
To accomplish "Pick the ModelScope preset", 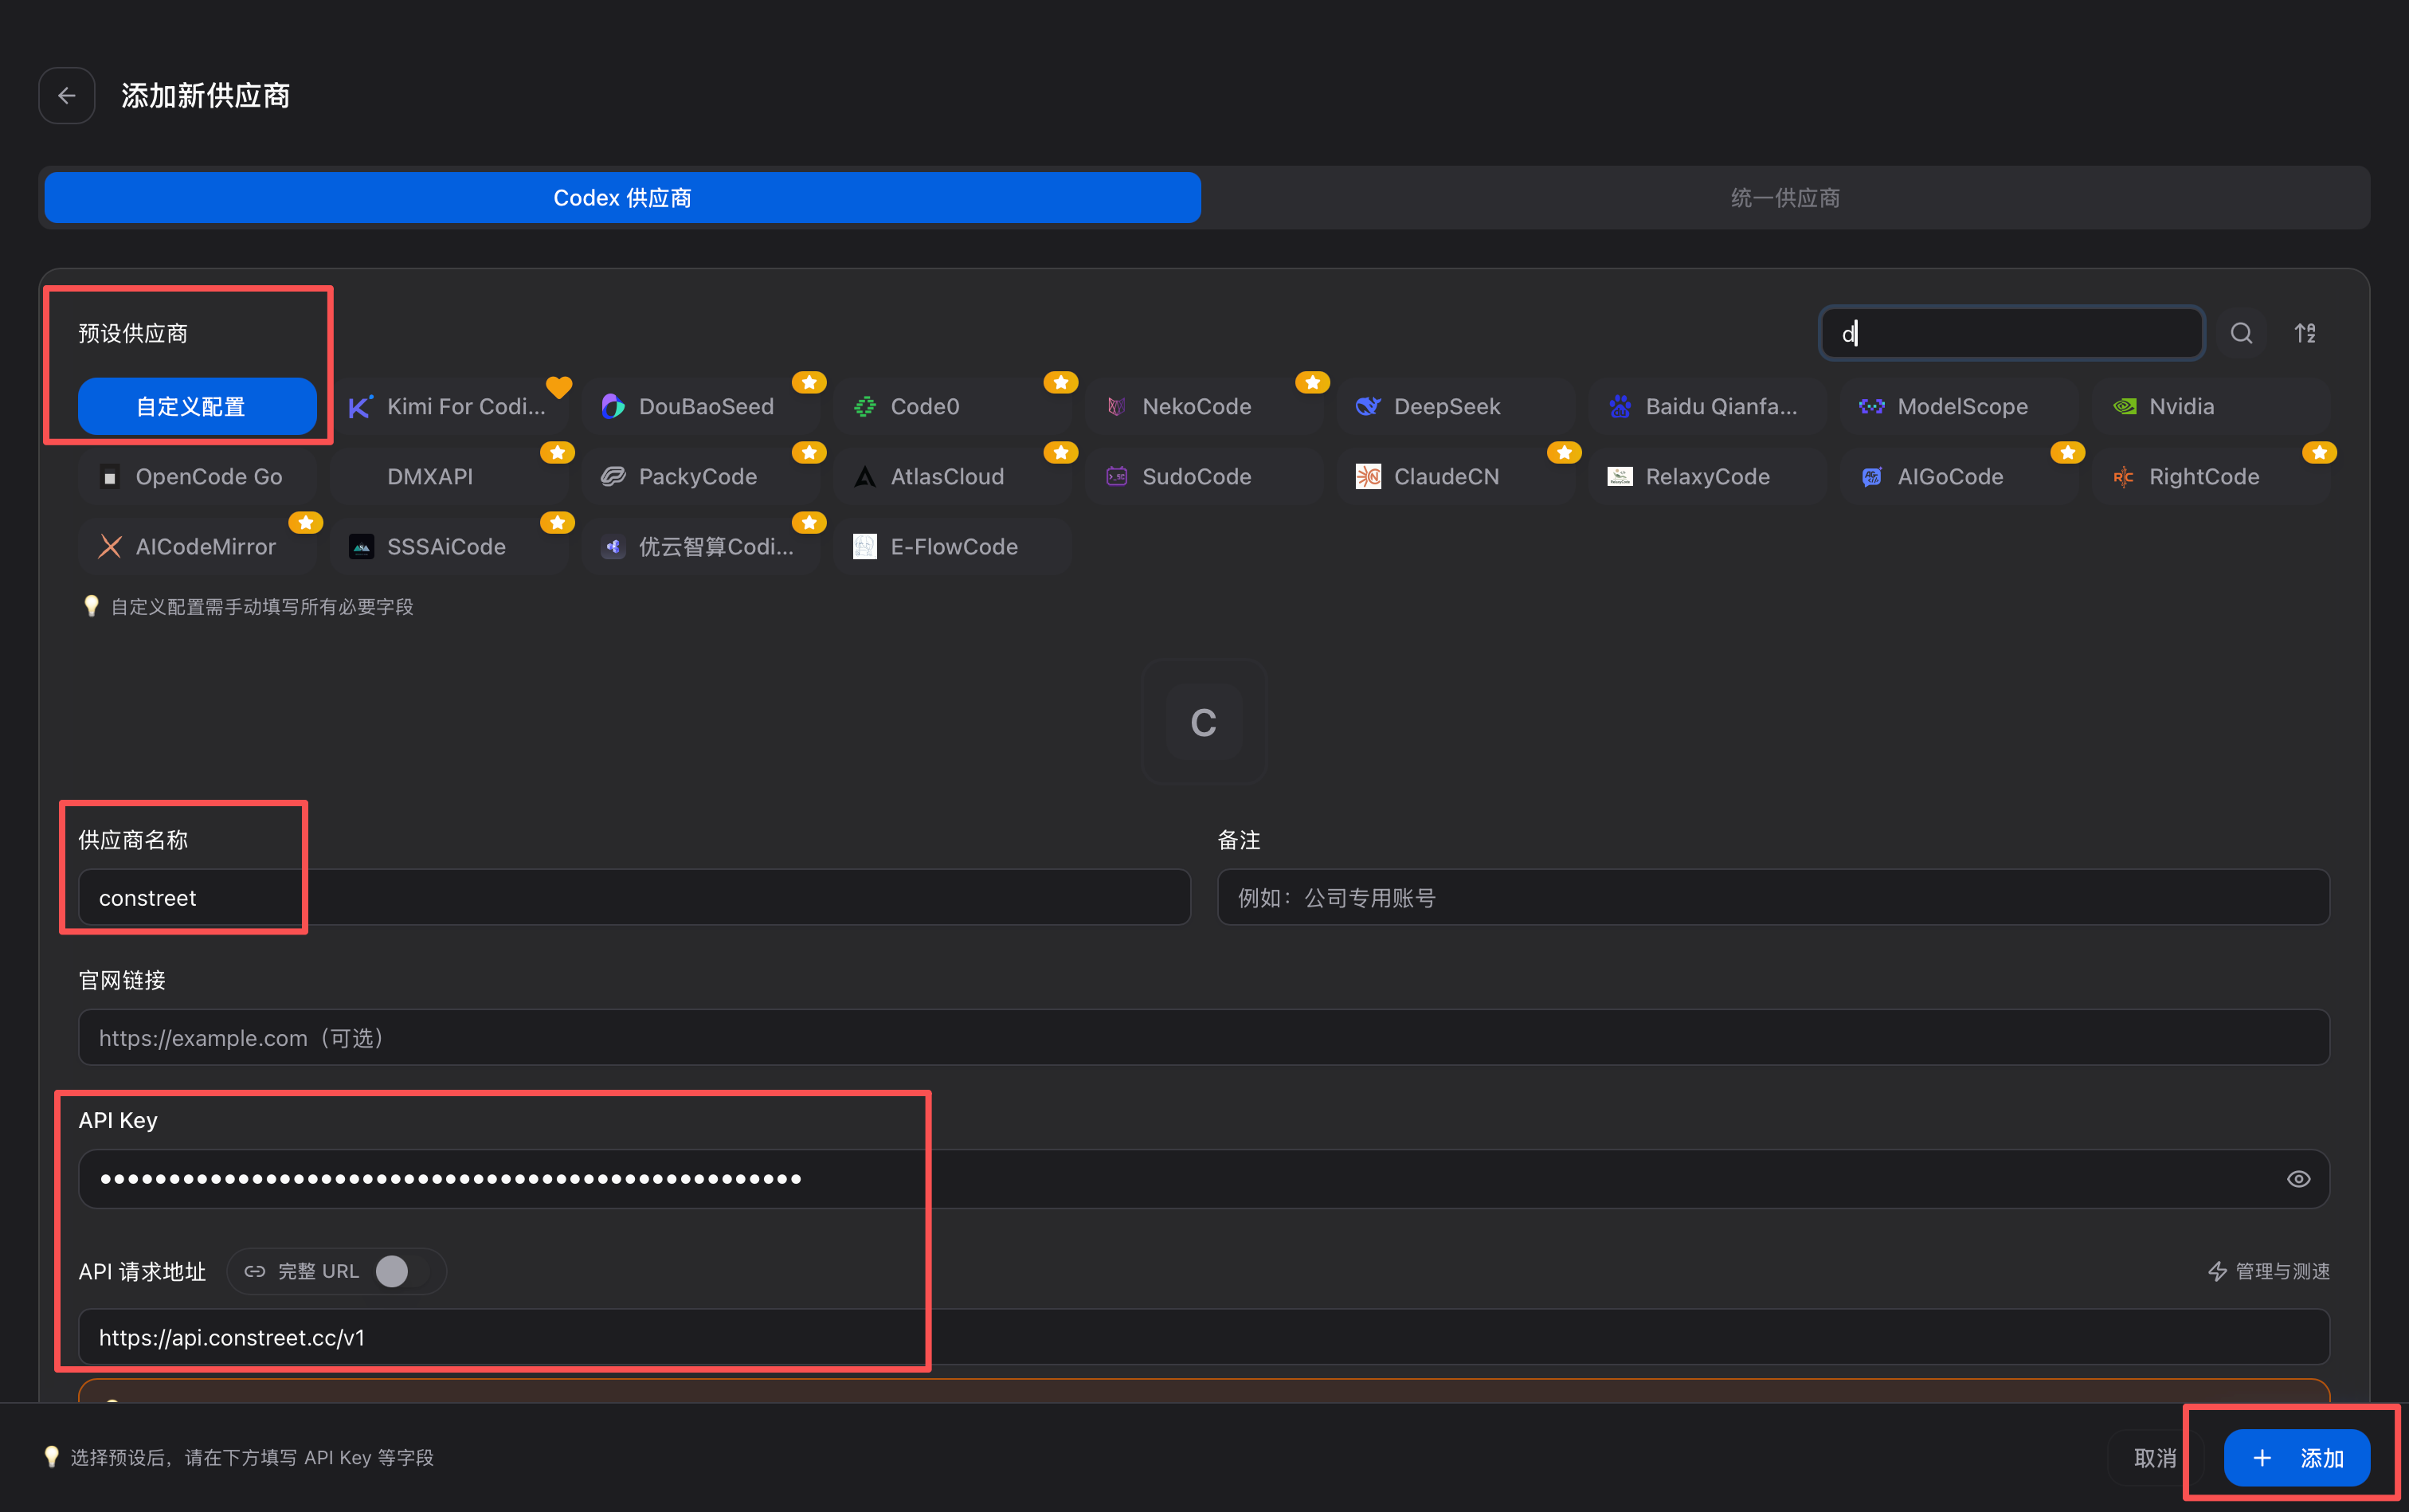I will (x=1960, y=406).
